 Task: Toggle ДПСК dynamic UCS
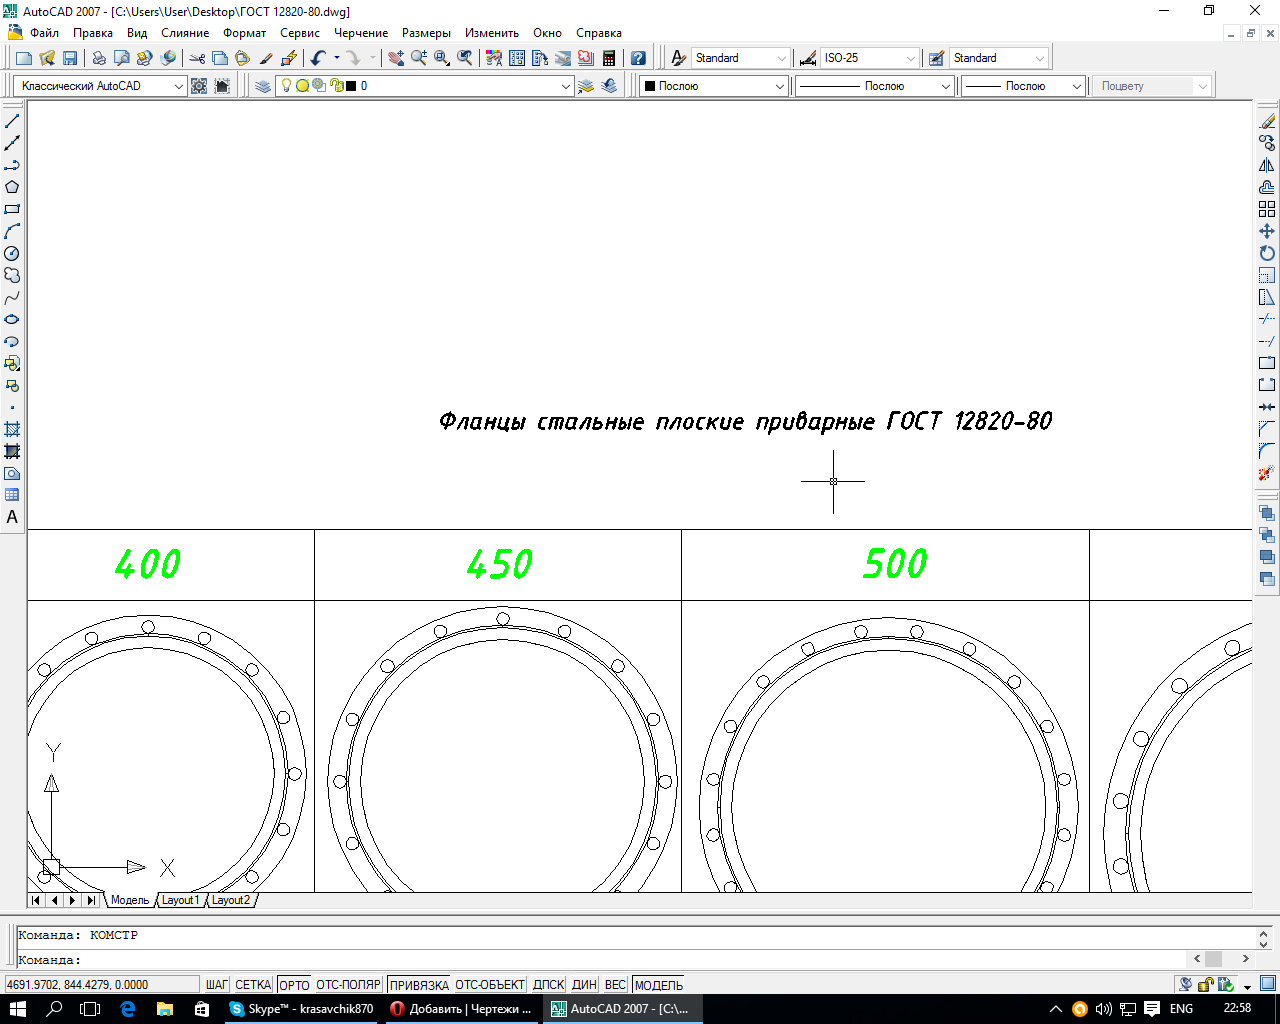(x=549, y=985)
